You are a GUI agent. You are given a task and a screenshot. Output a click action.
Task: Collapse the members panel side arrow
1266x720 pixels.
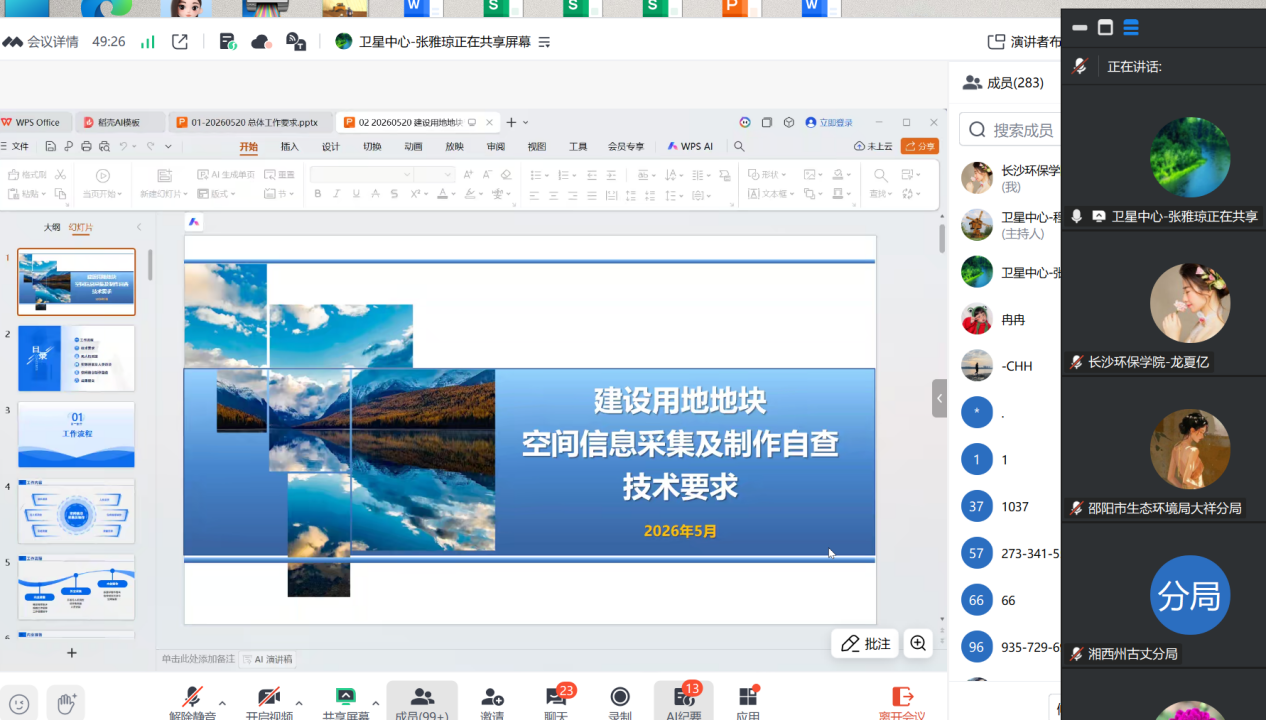(939, 398)
